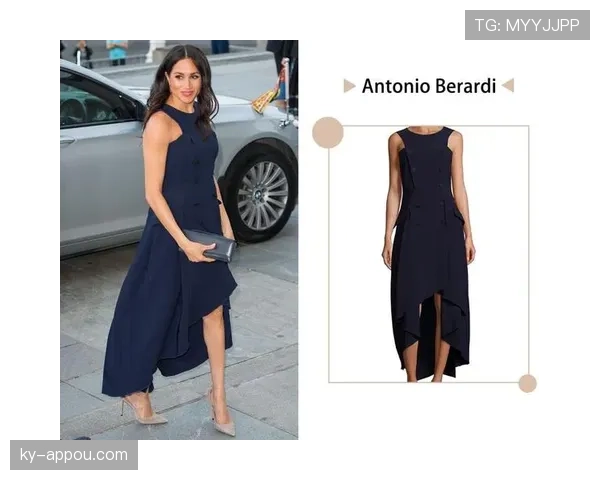Viewport: 600px width, 480px height.
Task: Click the small beige circle at frame bottom-right
Action: [x=527, y=383]
